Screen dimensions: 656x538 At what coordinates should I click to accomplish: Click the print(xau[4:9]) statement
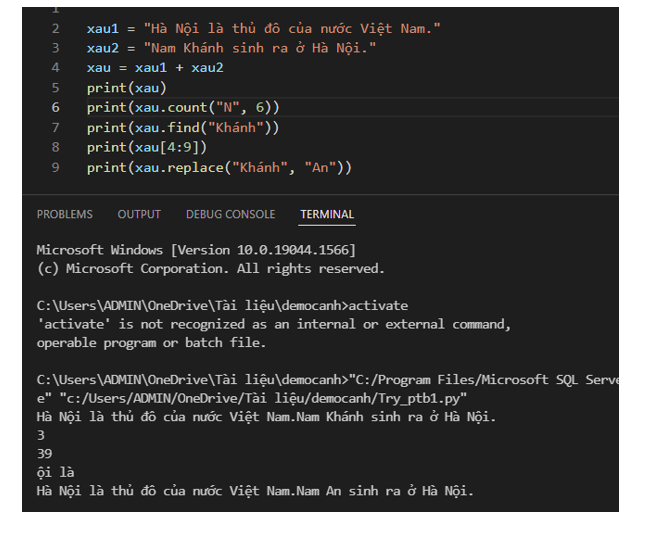pos(147,147)
